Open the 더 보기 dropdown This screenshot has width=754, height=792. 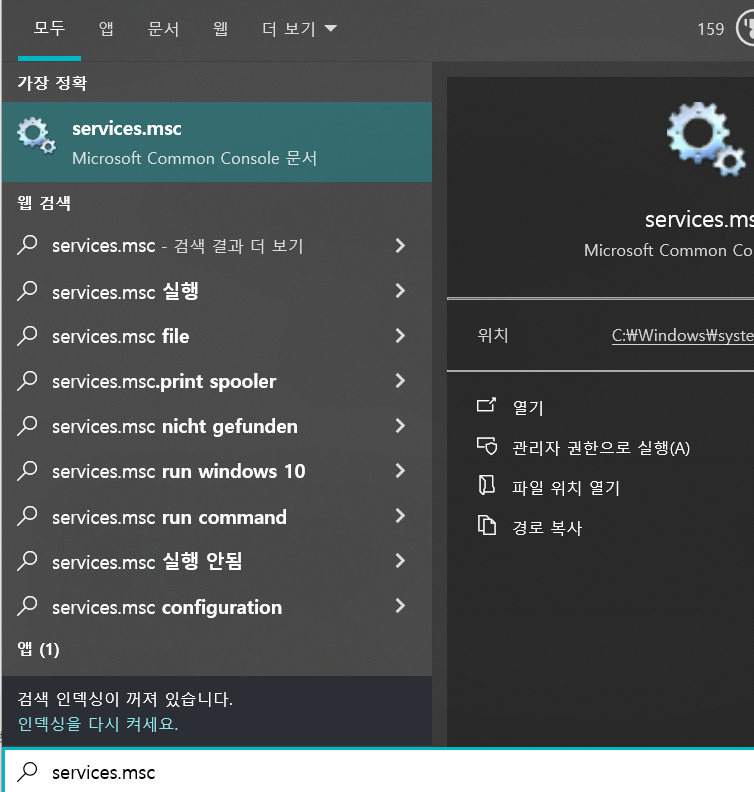click(x=299, y=28)
